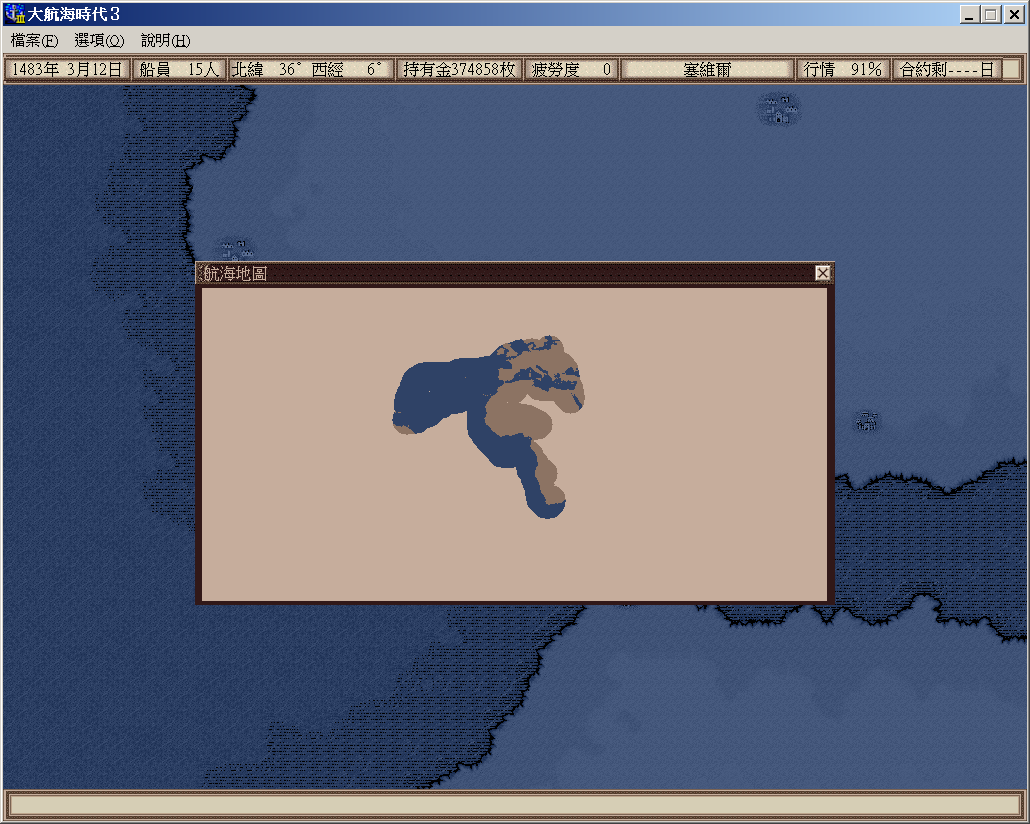The width and height of the screenshot is (1030, 824).
Task: Click the 疲勞度 fatigue indicator
Action: click(571, 69)
